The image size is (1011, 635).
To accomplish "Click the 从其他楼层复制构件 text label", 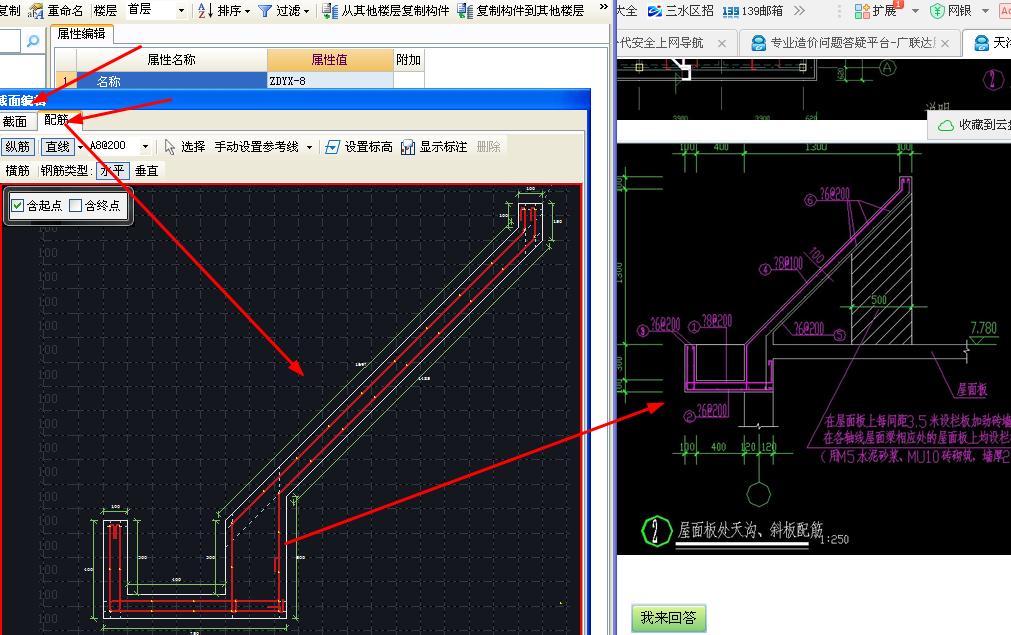I will (395, 11).
